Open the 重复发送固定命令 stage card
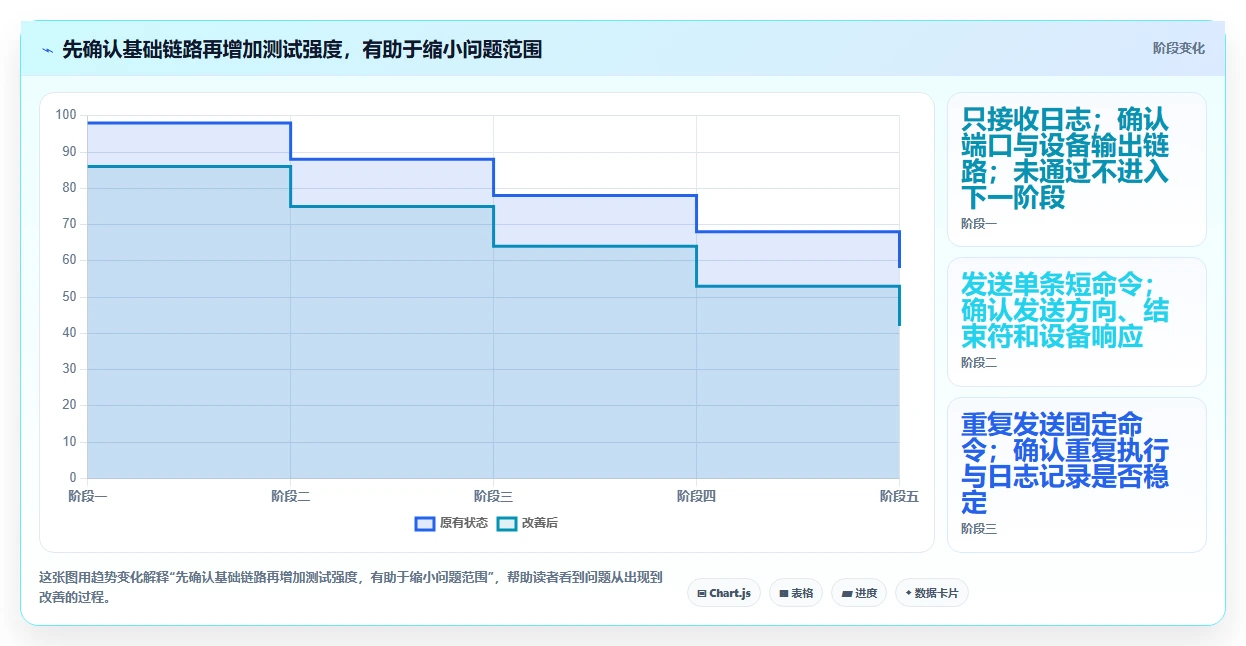 click(1077, 475)
